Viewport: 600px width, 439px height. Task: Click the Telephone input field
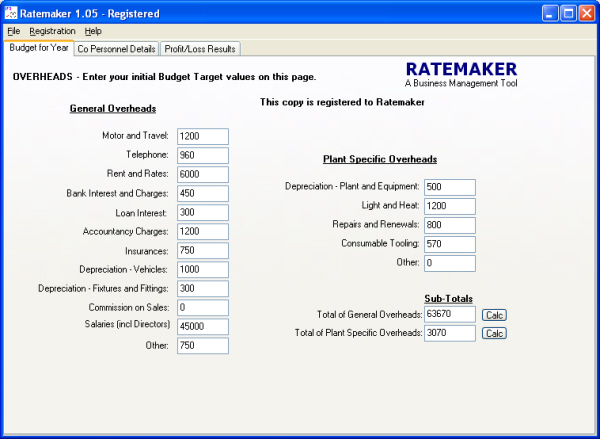(x=203, y=156)
